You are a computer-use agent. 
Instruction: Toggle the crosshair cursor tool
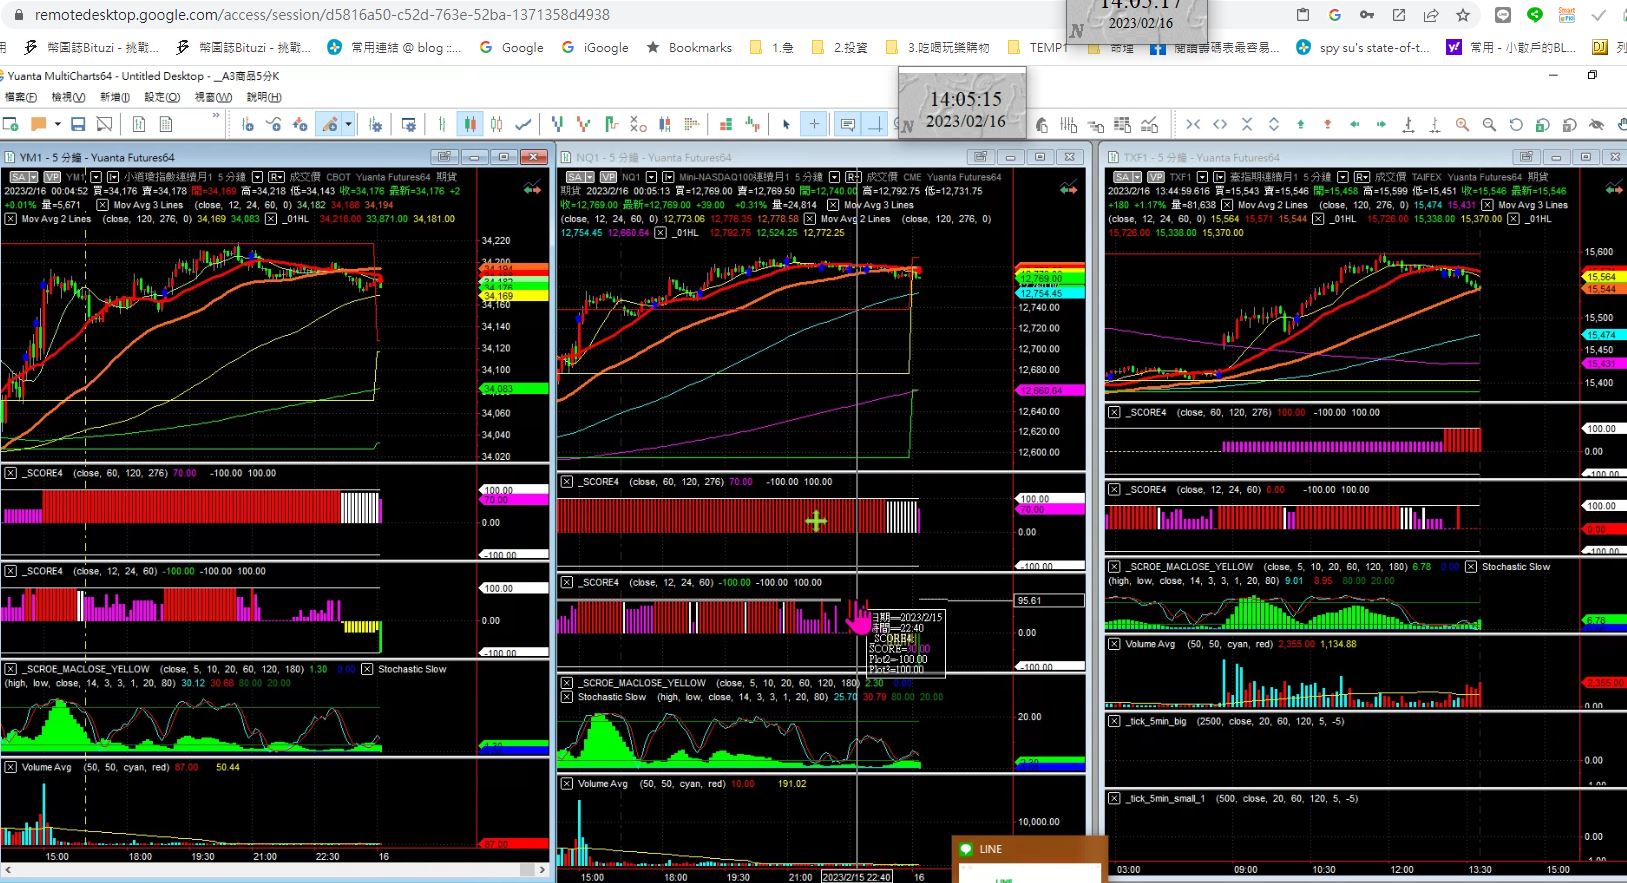point(814,124)
